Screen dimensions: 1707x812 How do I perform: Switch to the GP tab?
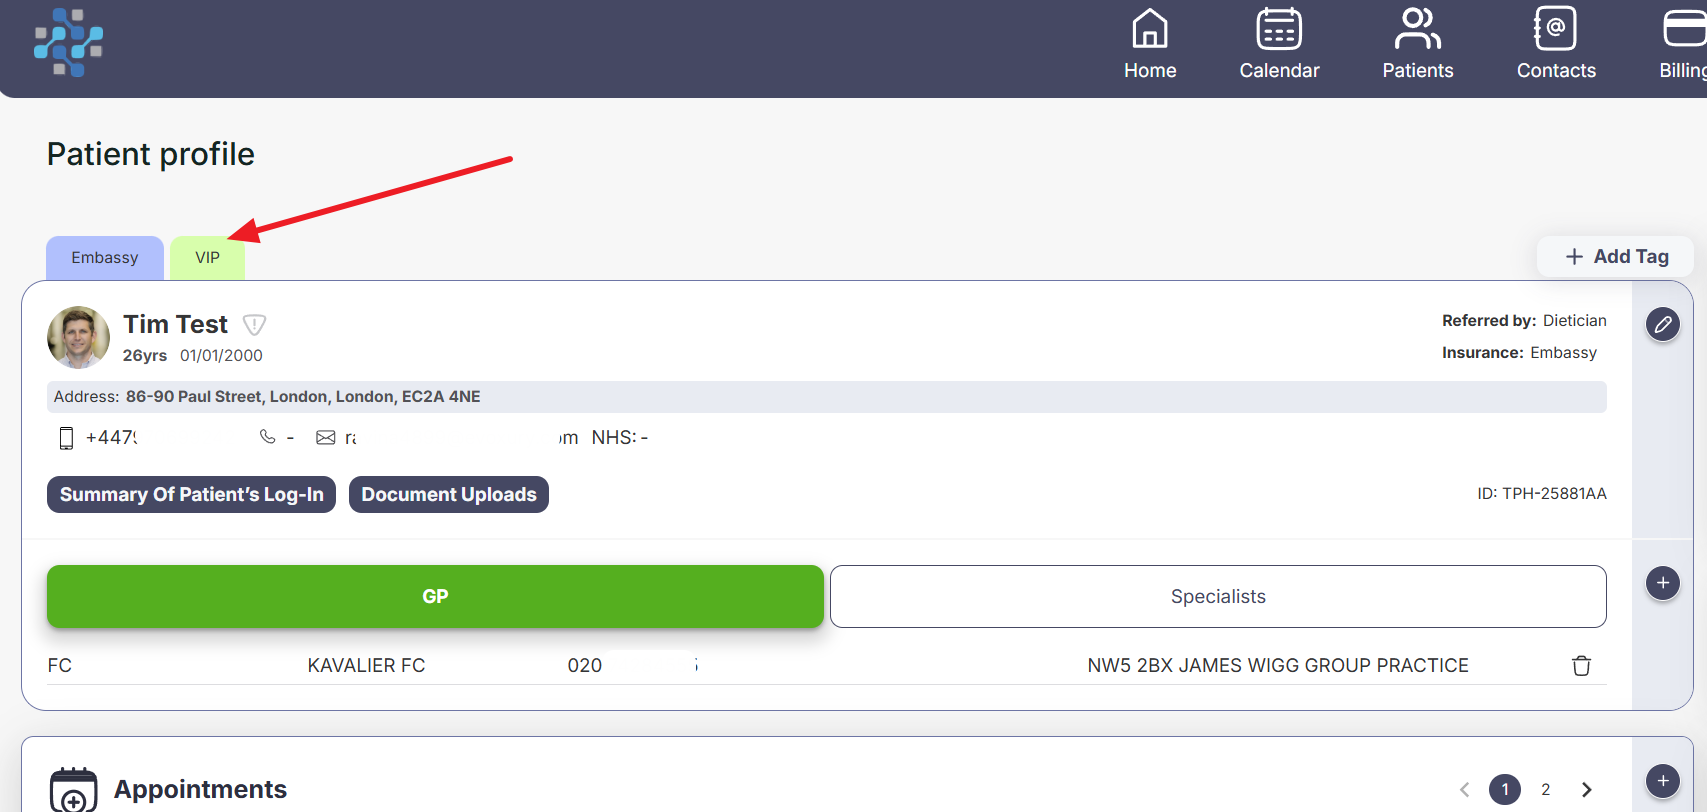click(x=435, y=597)
